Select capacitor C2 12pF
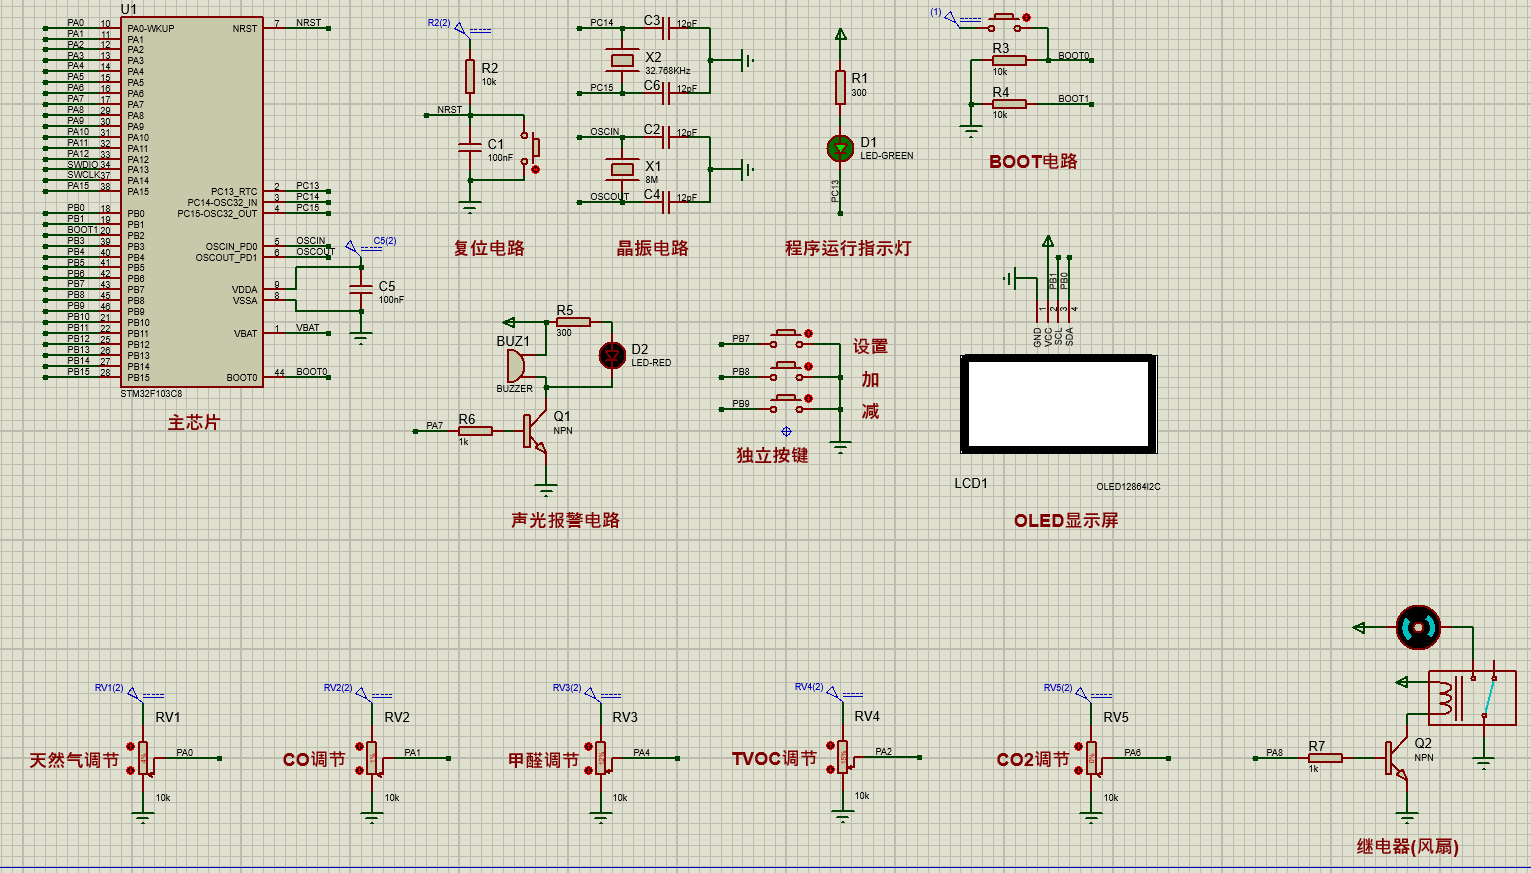Viewport: 1531px width, 873px height. 667,137
